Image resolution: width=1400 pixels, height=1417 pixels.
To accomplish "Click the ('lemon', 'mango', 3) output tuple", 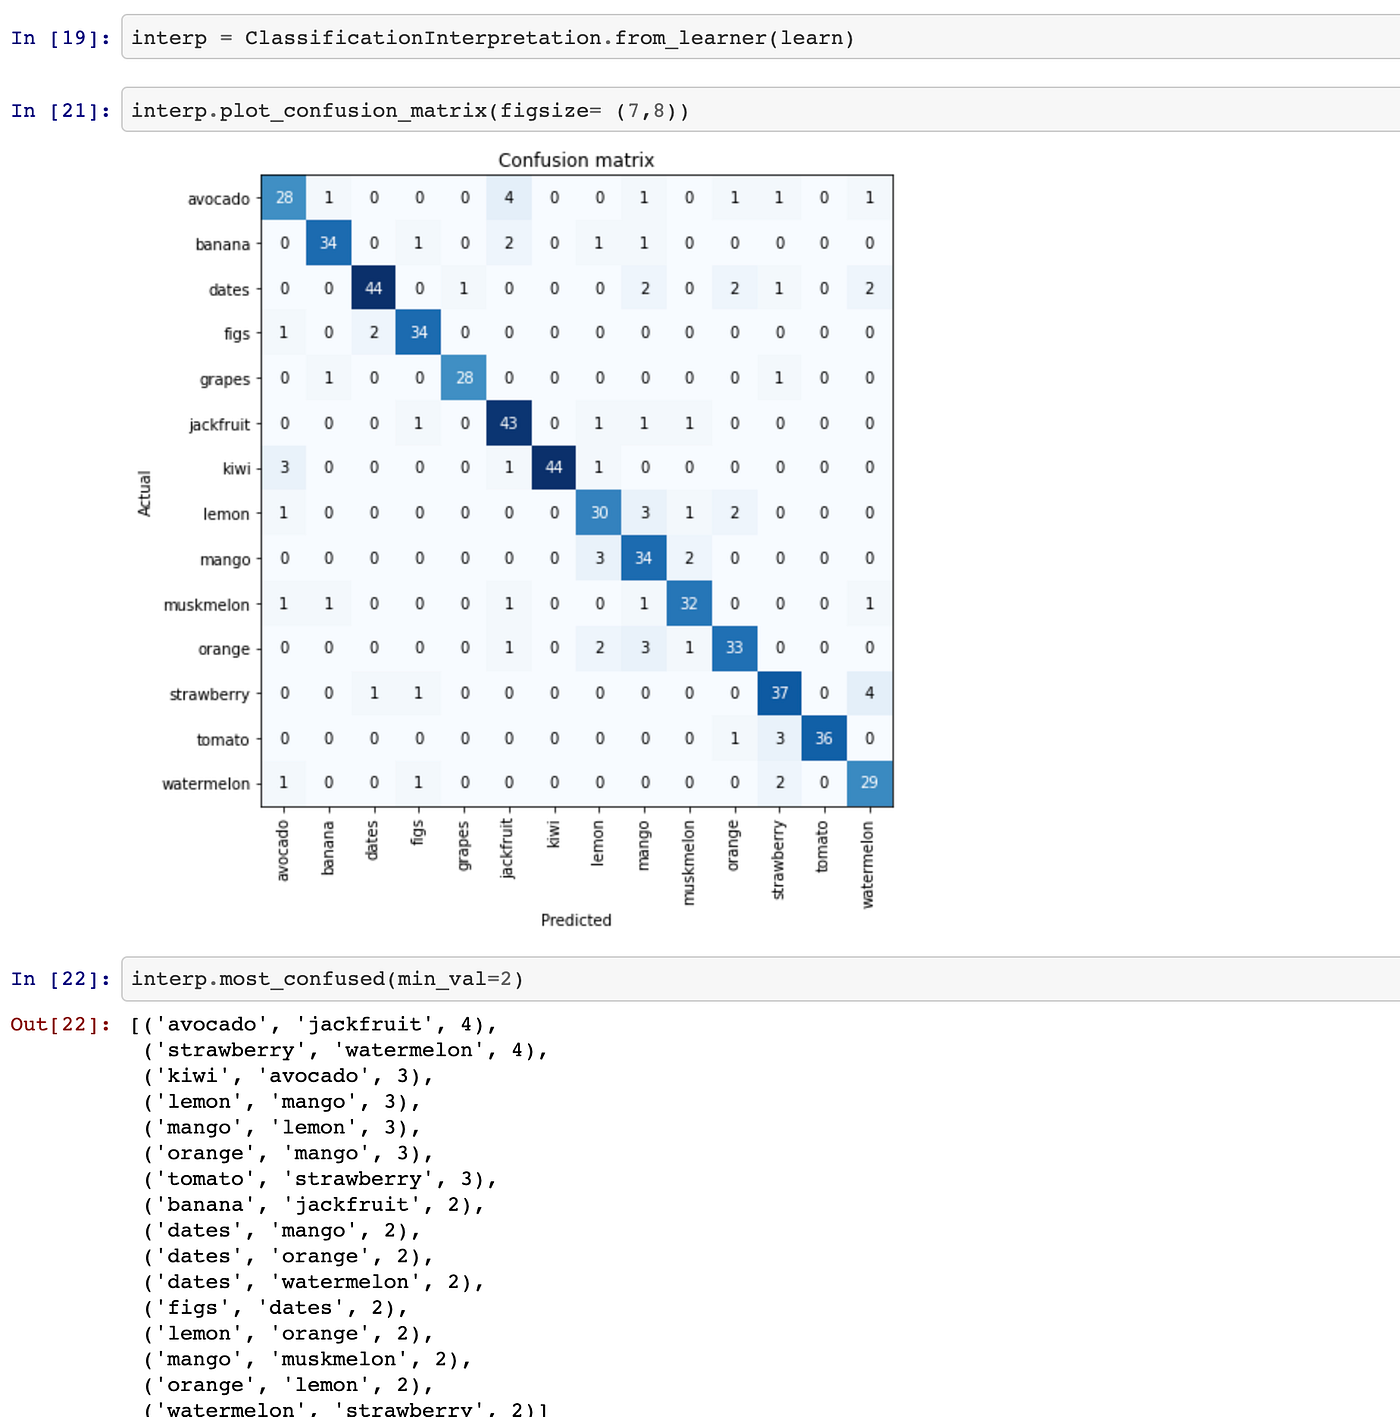I will (x=281, y=1101).
